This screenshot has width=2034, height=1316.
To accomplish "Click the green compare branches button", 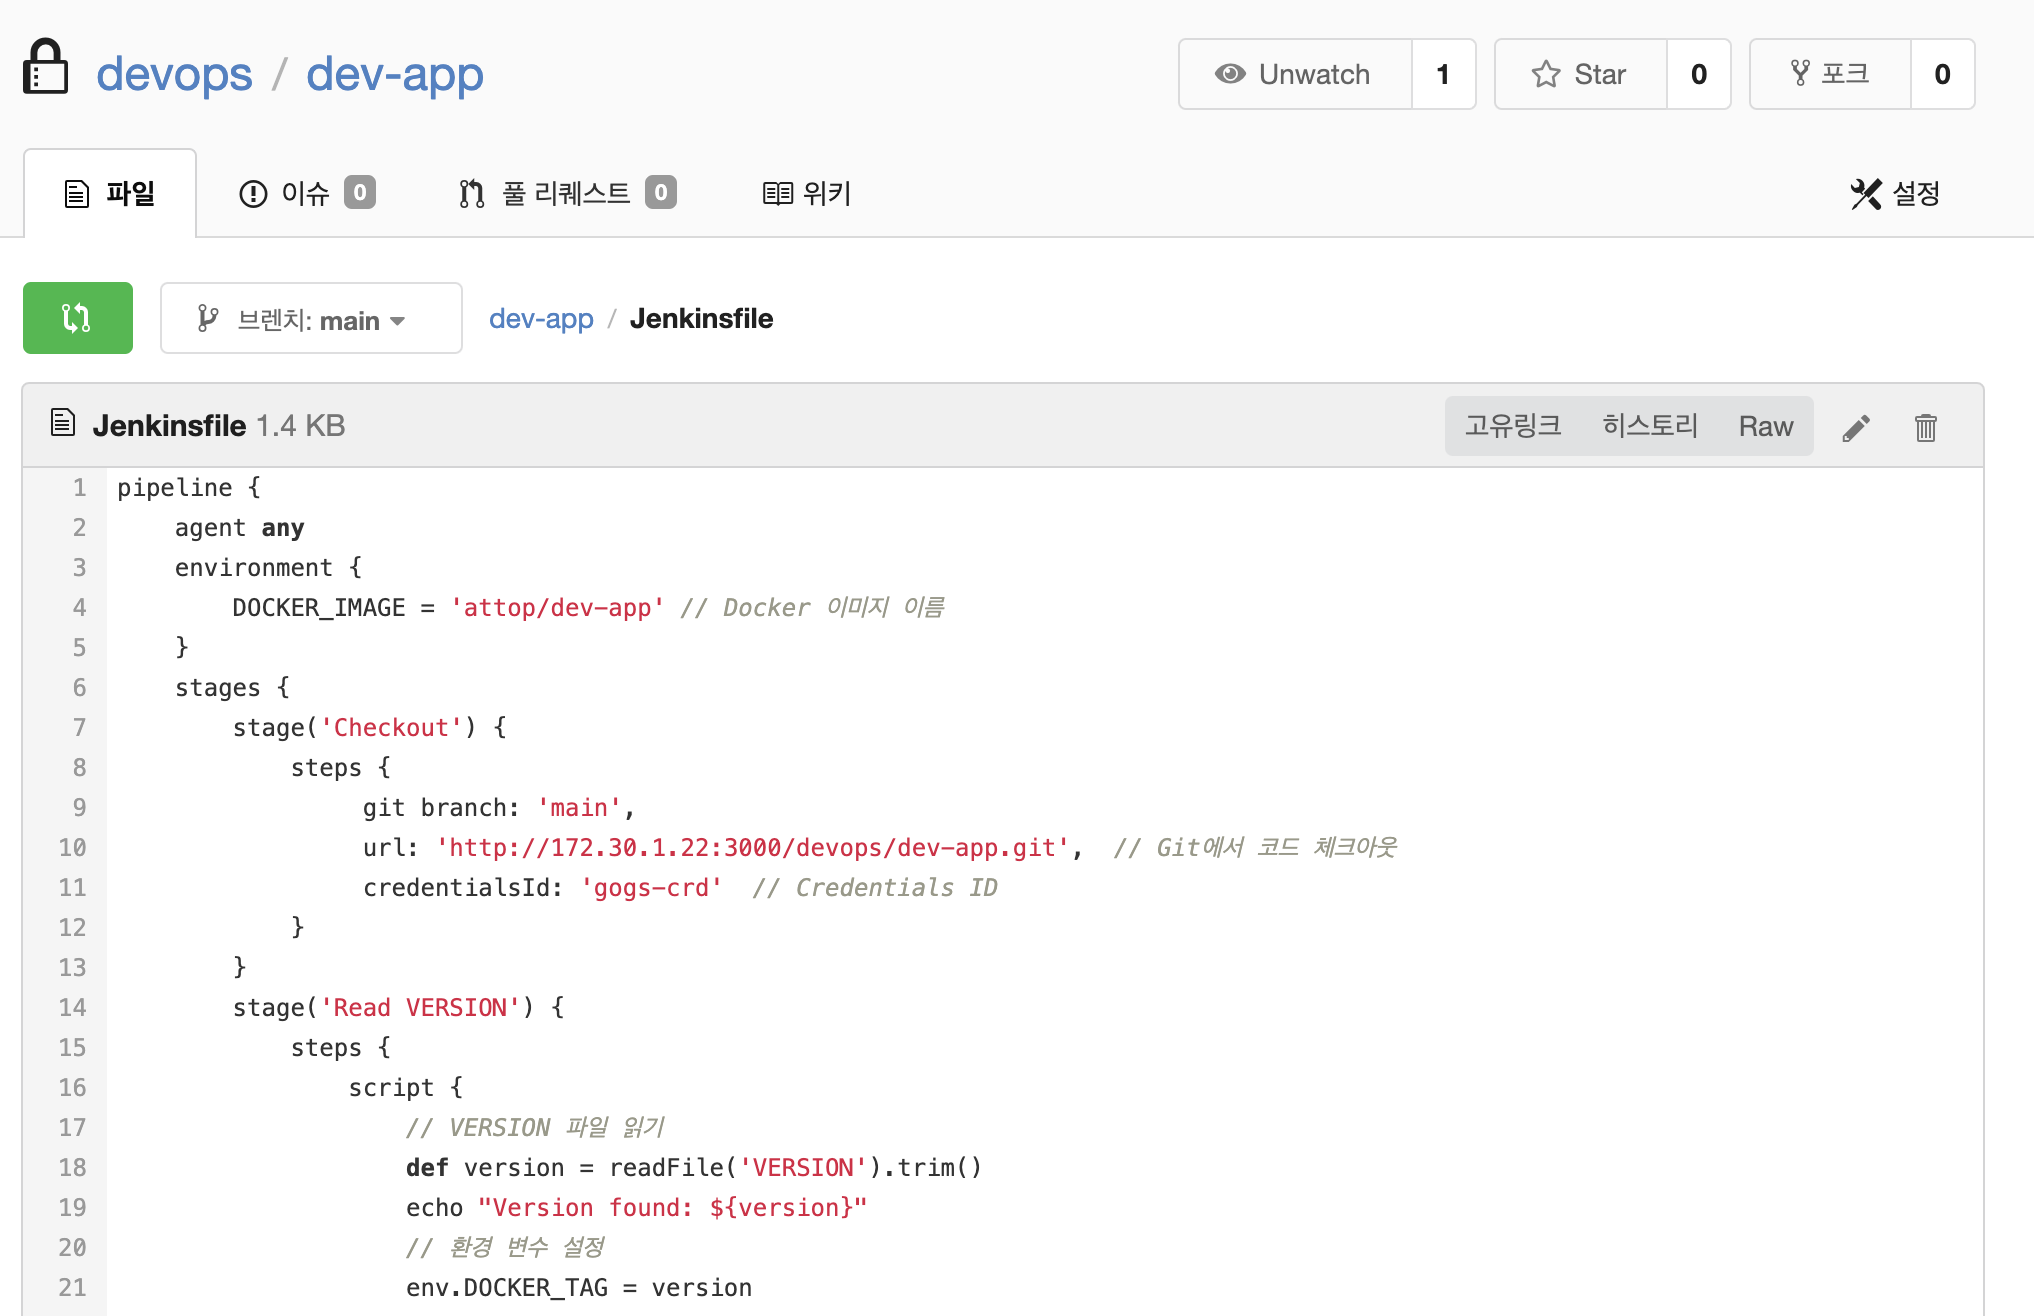I will (x=77, y=318).
